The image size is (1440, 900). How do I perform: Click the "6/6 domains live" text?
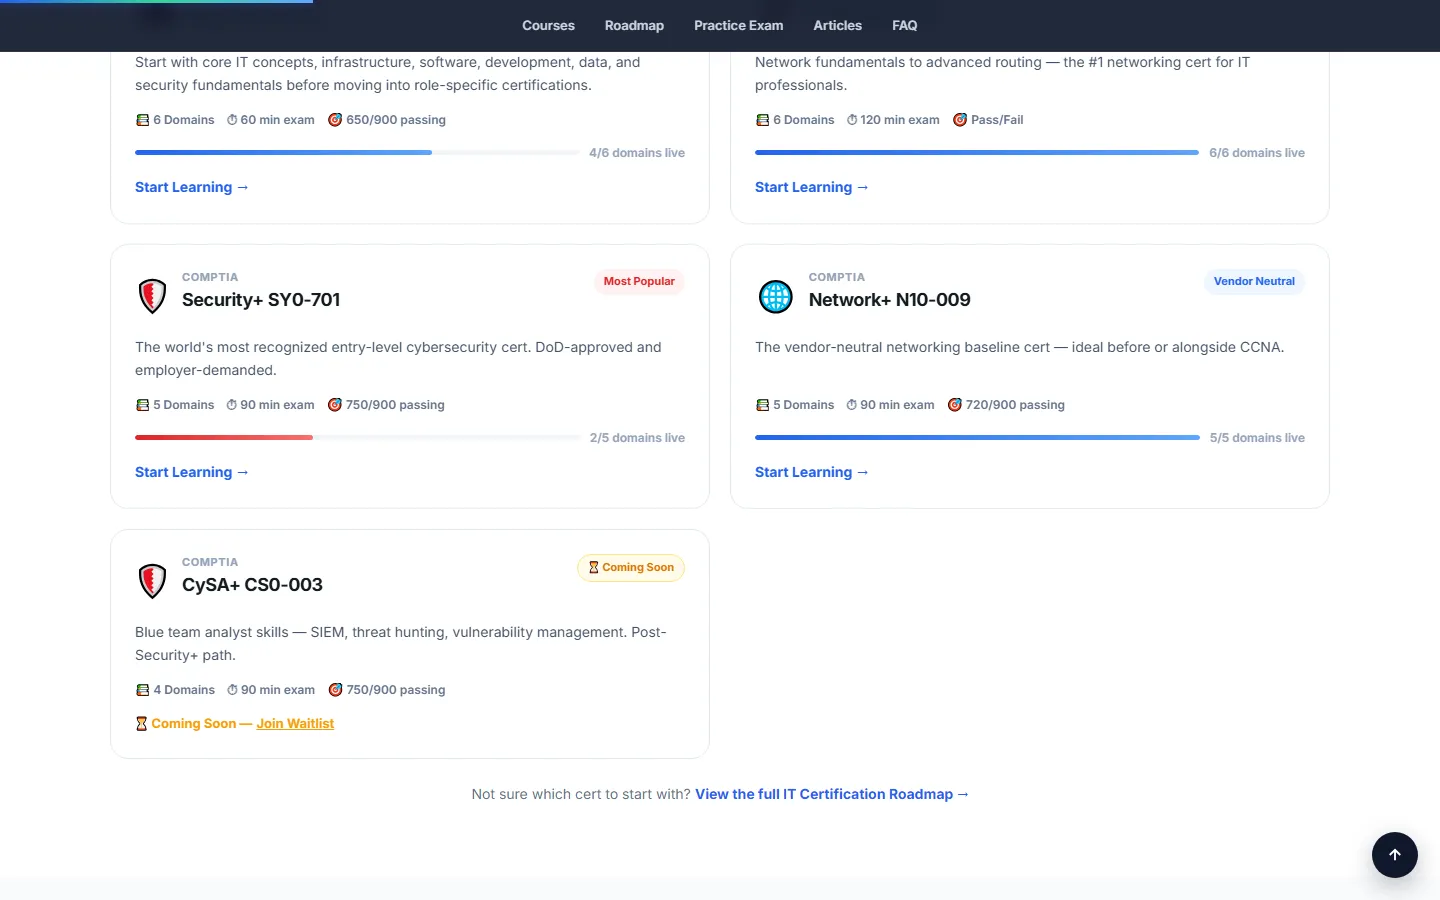coord(1257,153)
